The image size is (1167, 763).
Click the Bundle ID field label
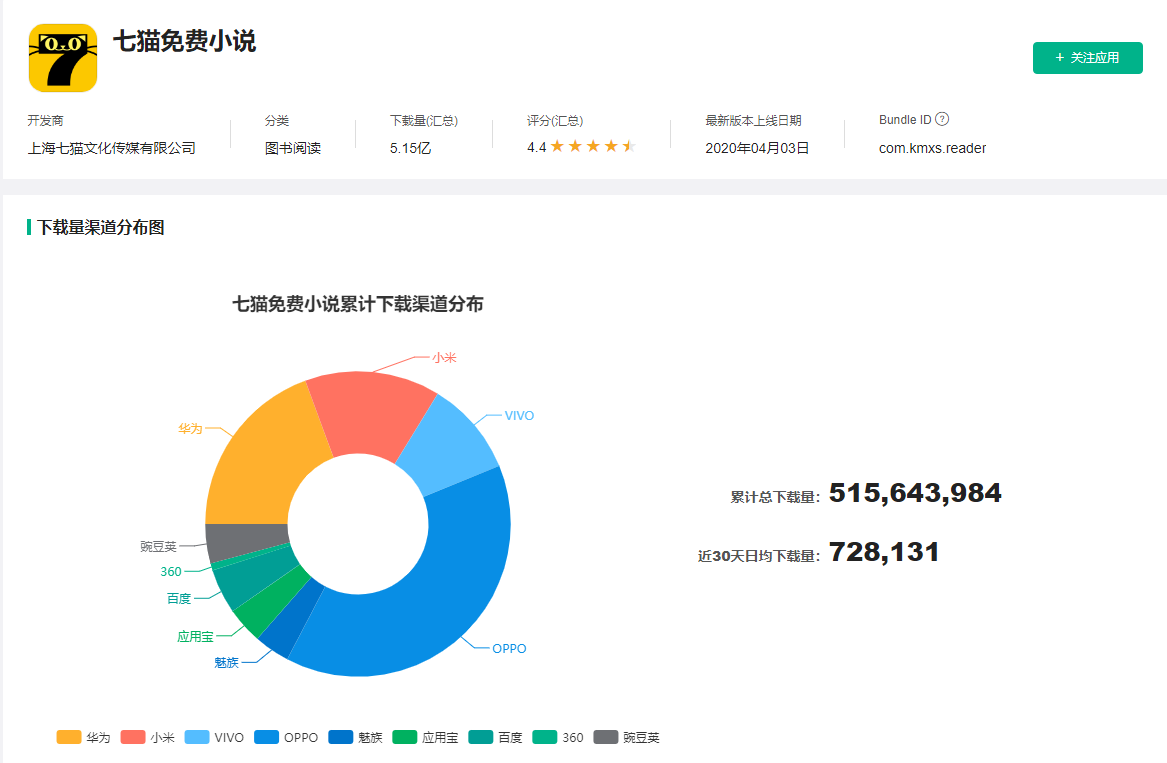pyautogui.click(x=905, y=120)
